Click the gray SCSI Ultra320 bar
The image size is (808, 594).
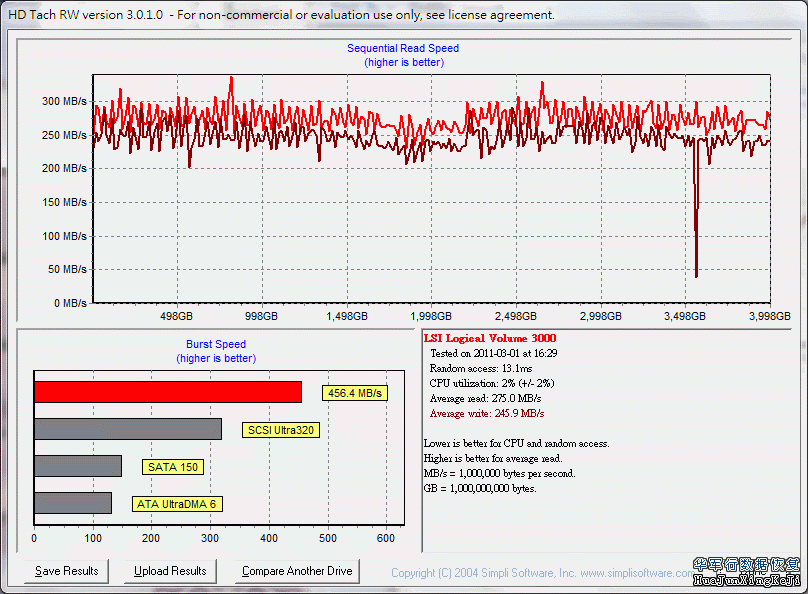point(127,429)
